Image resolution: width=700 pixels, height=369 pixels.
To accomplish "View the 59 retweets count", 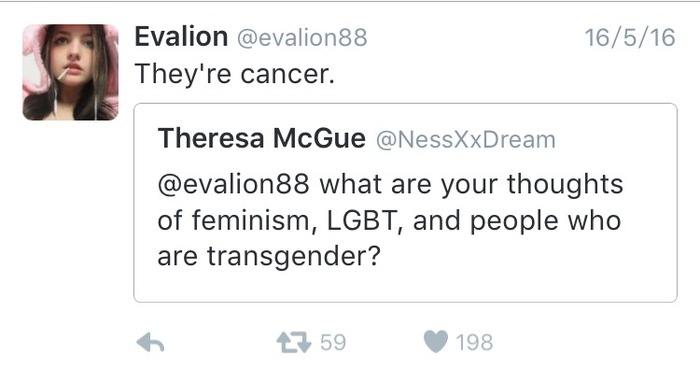I will point(333,343).
